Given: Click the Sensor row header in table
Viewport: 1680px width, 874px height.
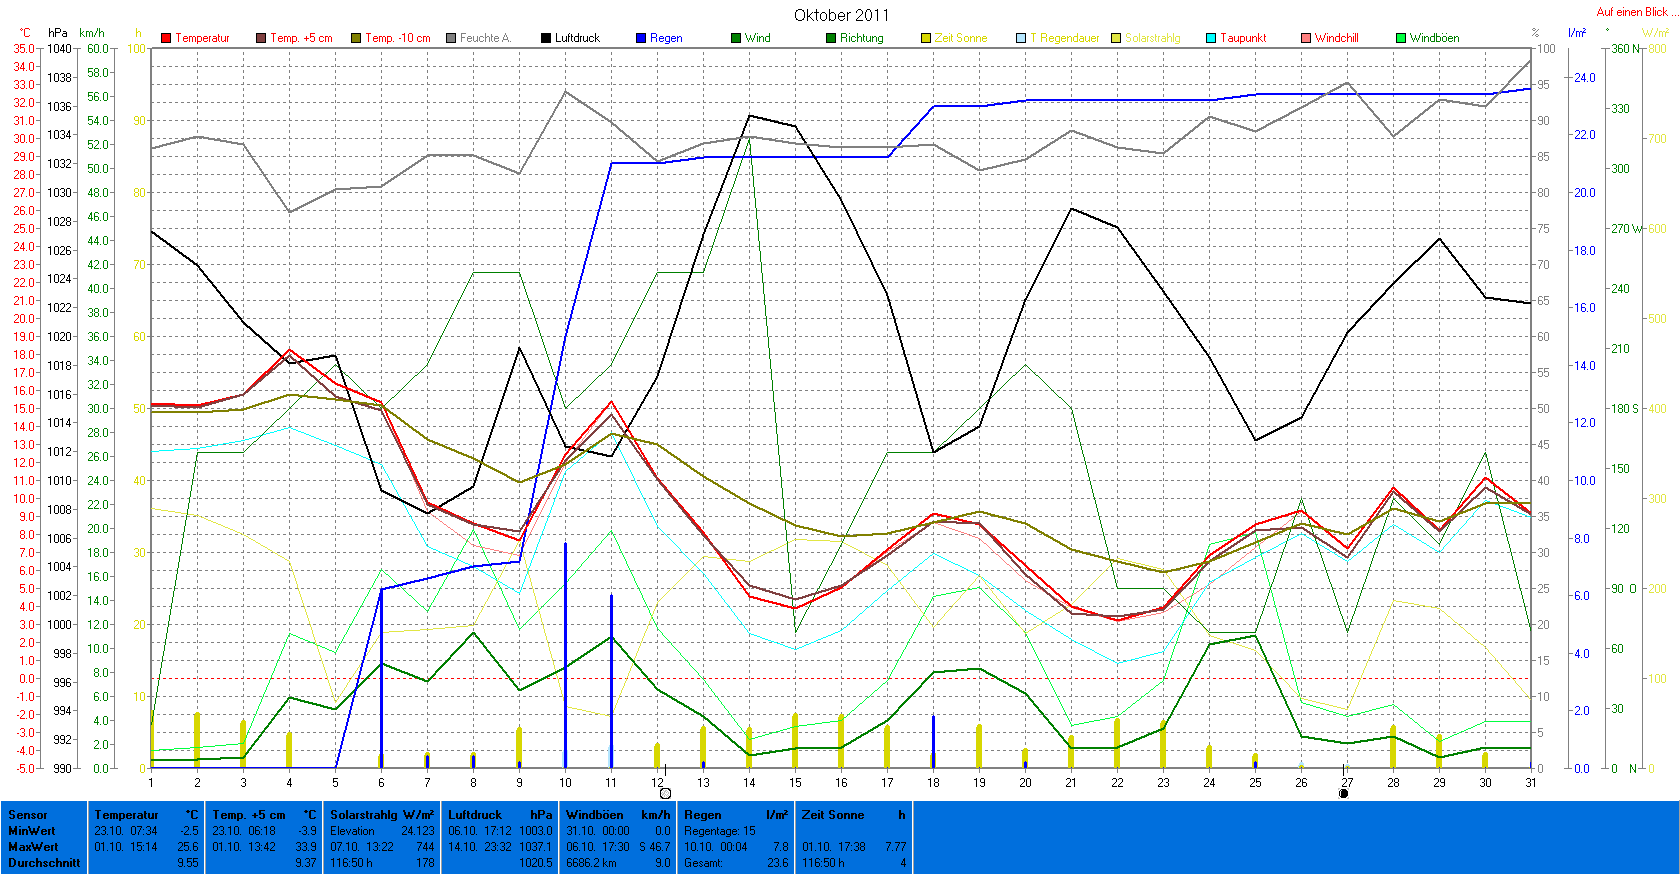Looking at the screenshot, I should point(28,815).
